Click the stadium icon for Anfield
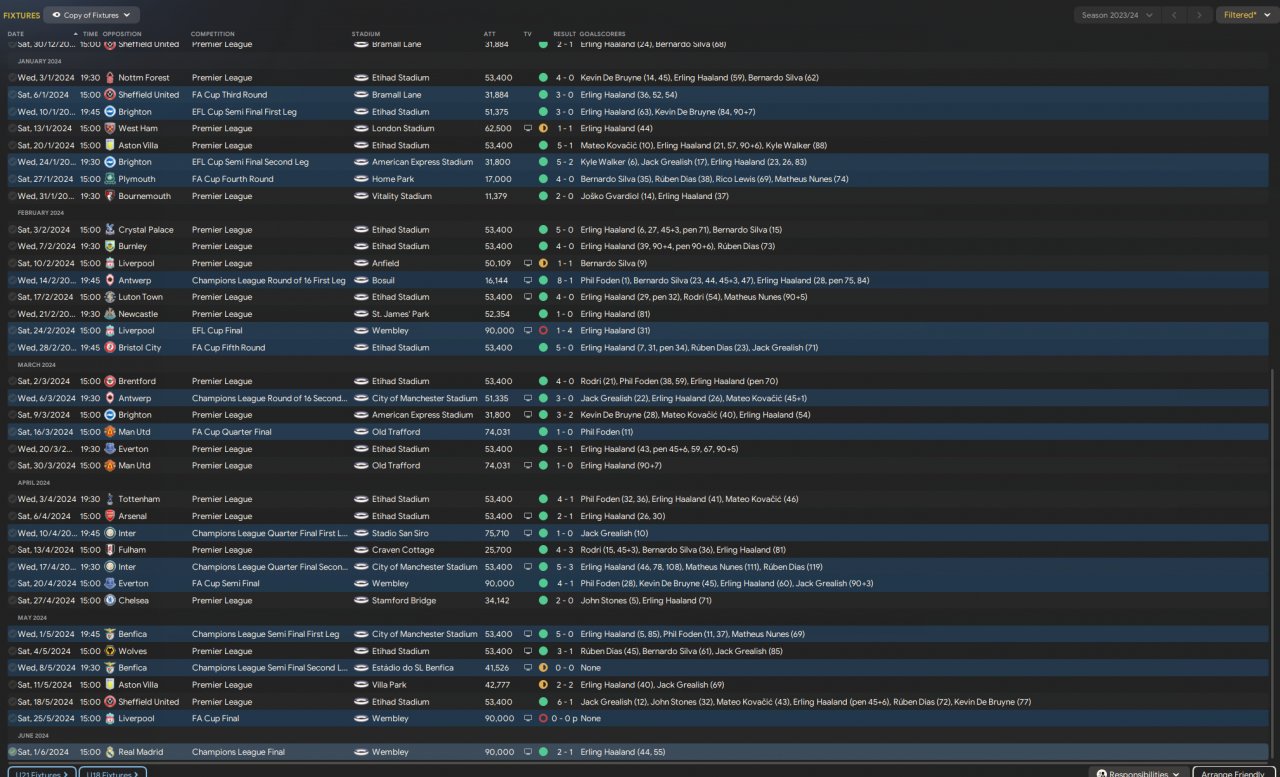The width and height of the screenshot is (1280, 777). point(361,264)
